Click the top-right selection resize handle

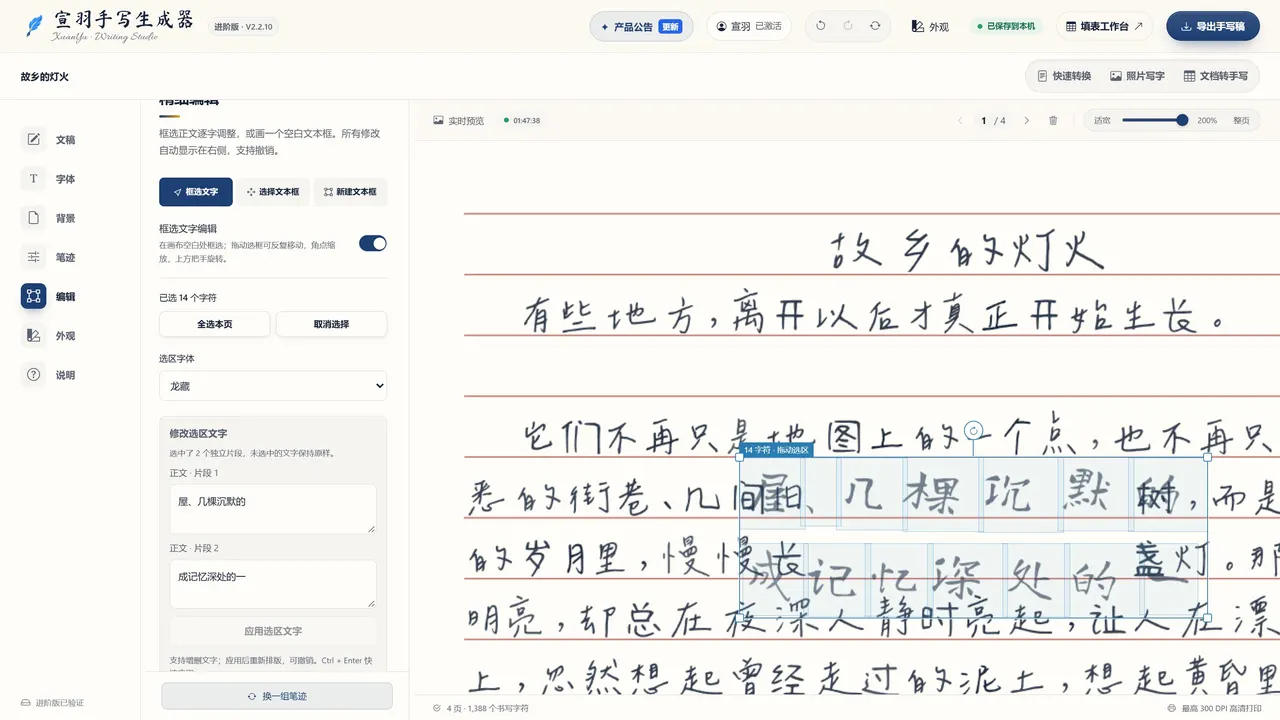point(1207,457)
